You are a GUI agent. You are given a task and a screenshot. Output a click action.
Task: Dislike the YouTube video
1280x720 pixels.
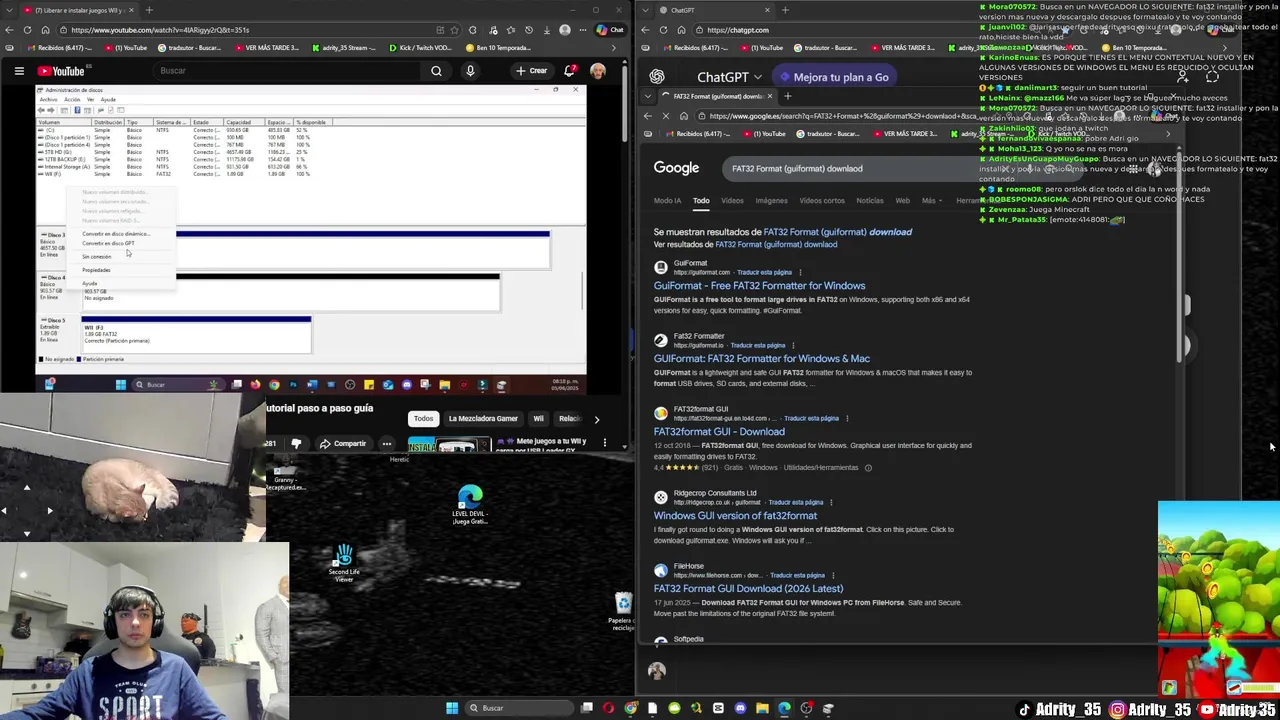296,444
